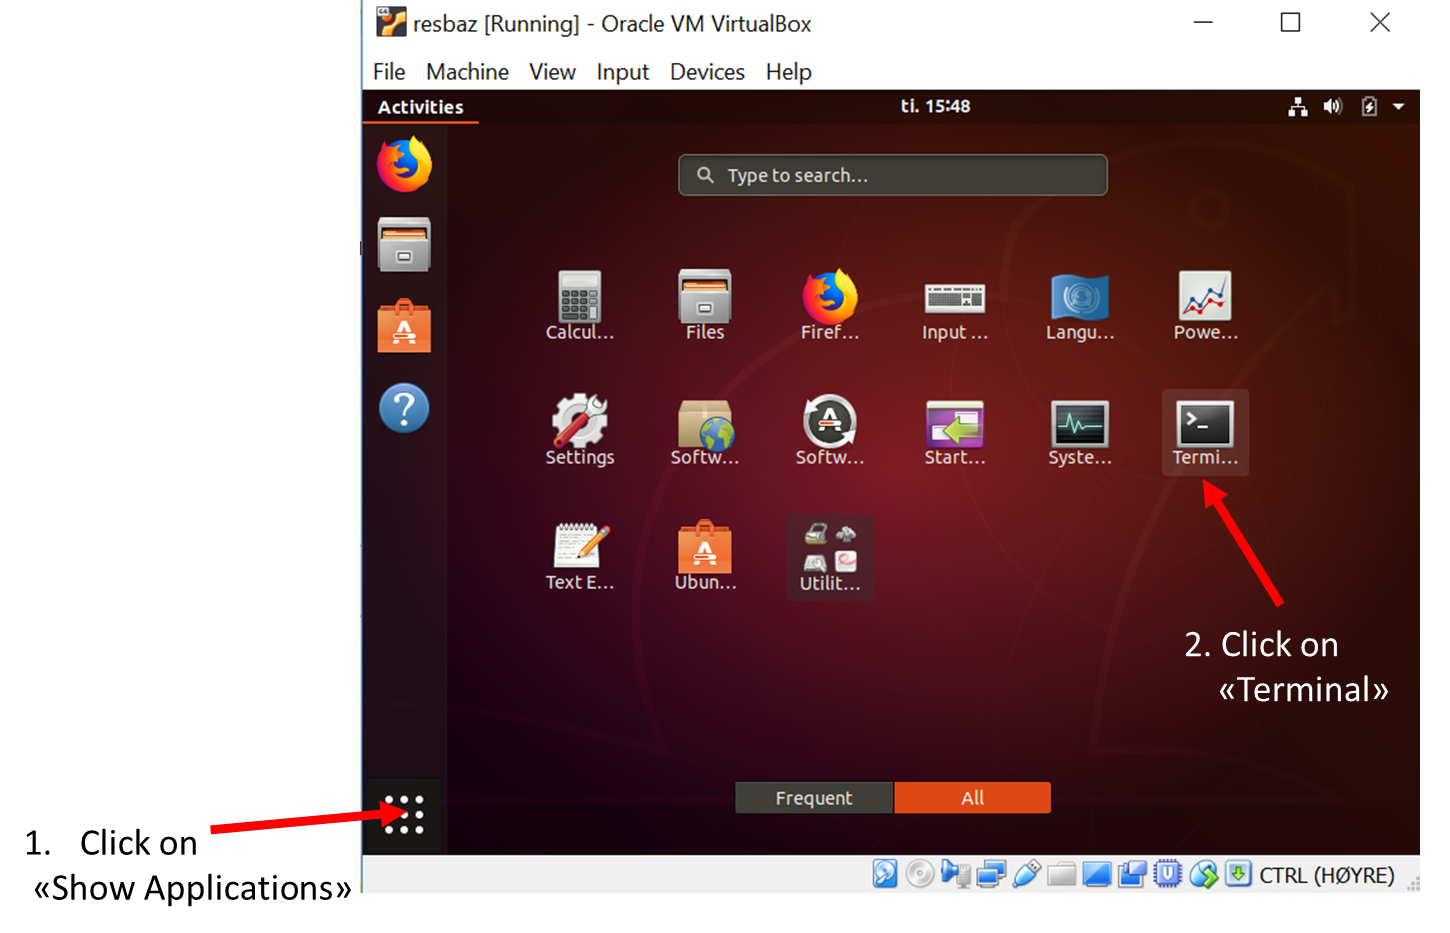The image size is (1450, 933).
Task: Open Software & Updates with globe icon
Action: coord(705,431)
